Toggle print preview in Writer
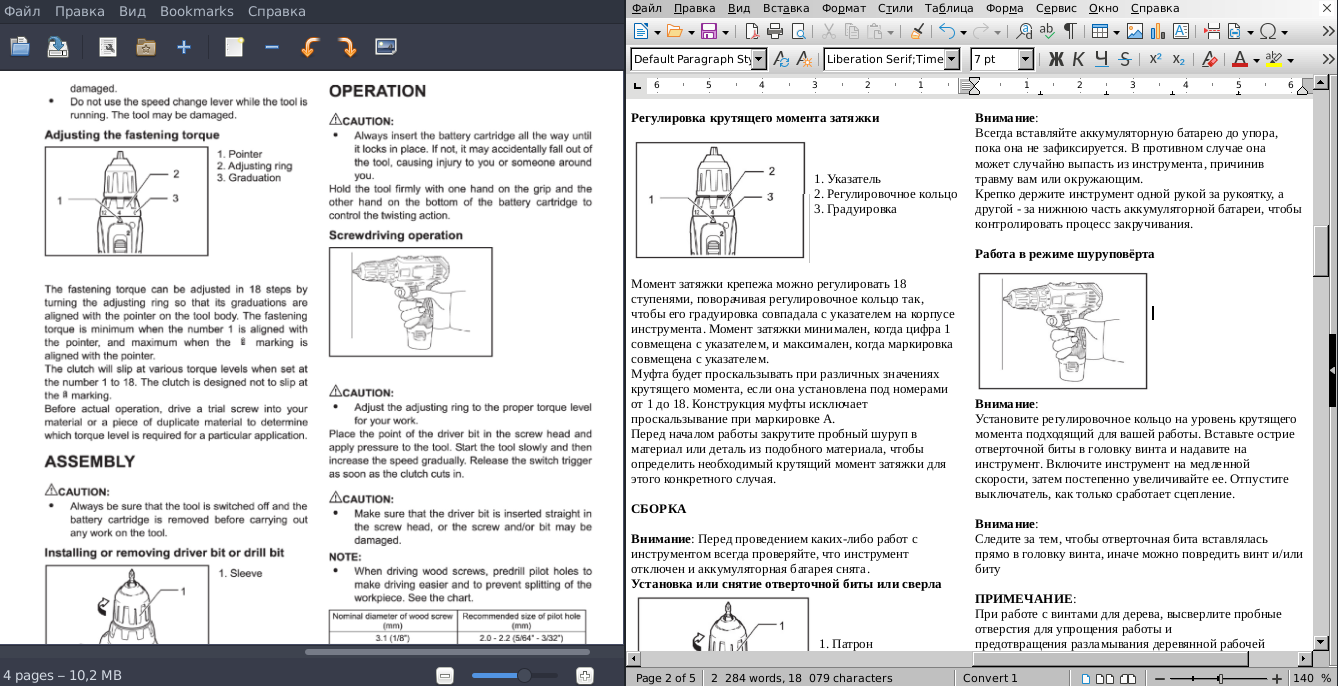The height and width of the screenshot is (686, 1338). tap(798, 32)
